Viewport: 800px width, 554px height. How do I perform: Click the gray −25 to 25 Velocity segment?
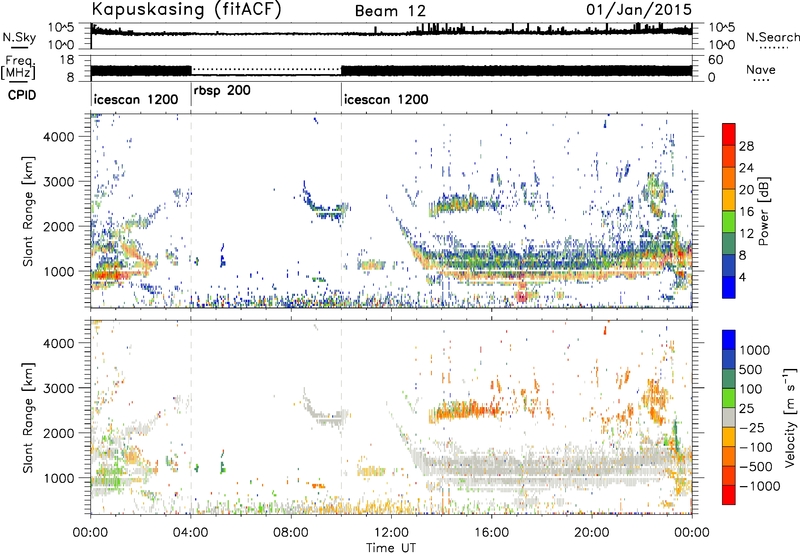729,418
